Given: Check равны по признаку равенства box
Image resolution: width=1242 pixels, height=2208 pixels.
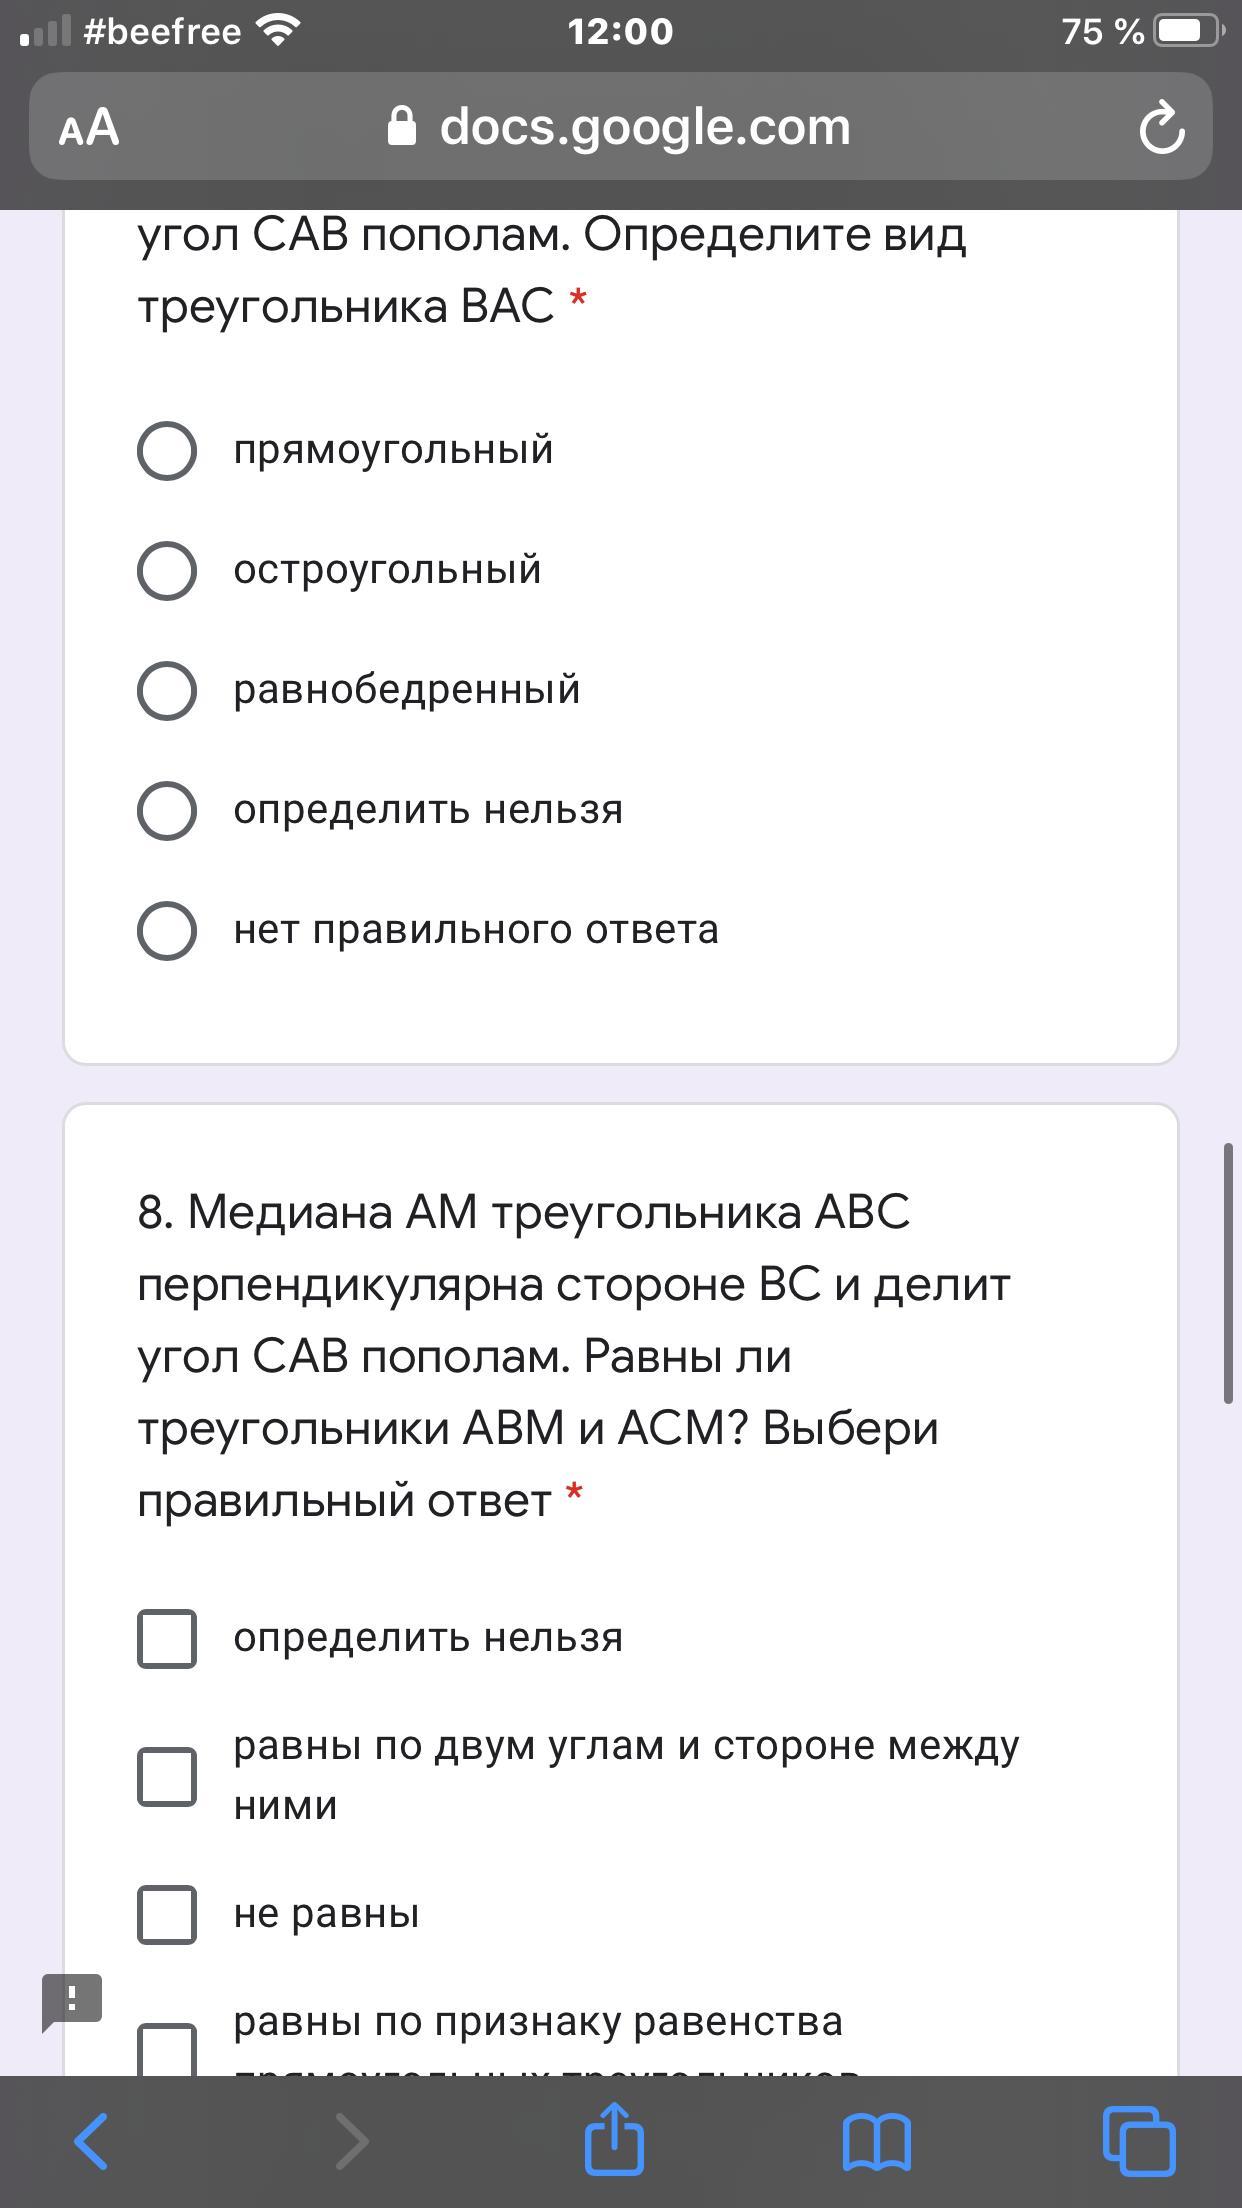Looking at the screenshot, I should (167, 2048).
